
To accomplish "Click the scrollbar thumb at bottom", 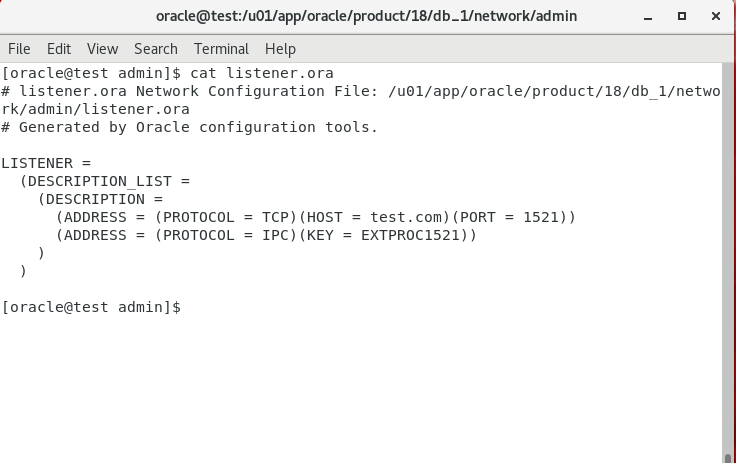I will tap(728, 458).
